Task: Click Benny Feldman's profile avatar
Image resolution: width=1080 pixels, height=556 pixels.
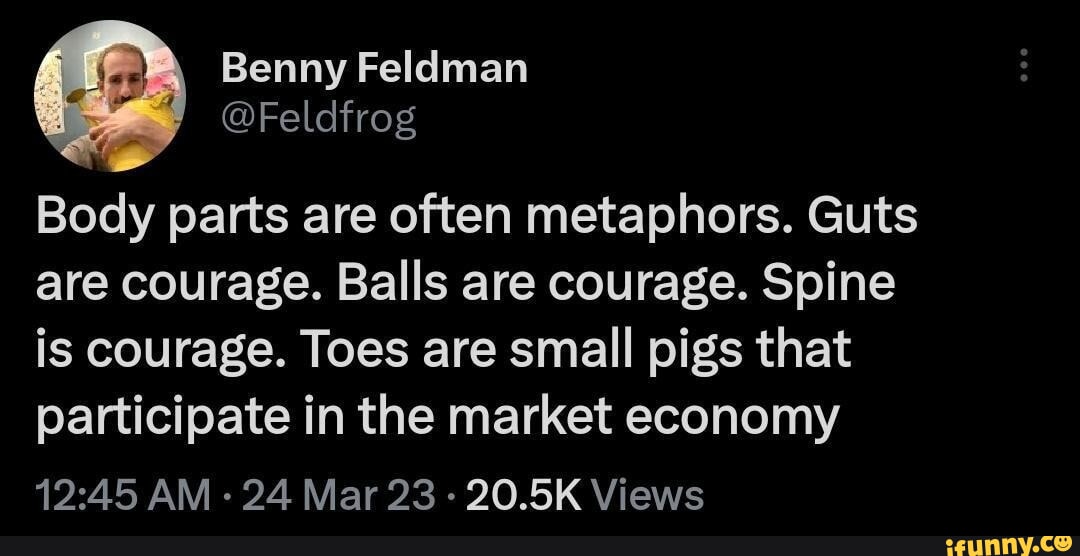Action: 109,94
